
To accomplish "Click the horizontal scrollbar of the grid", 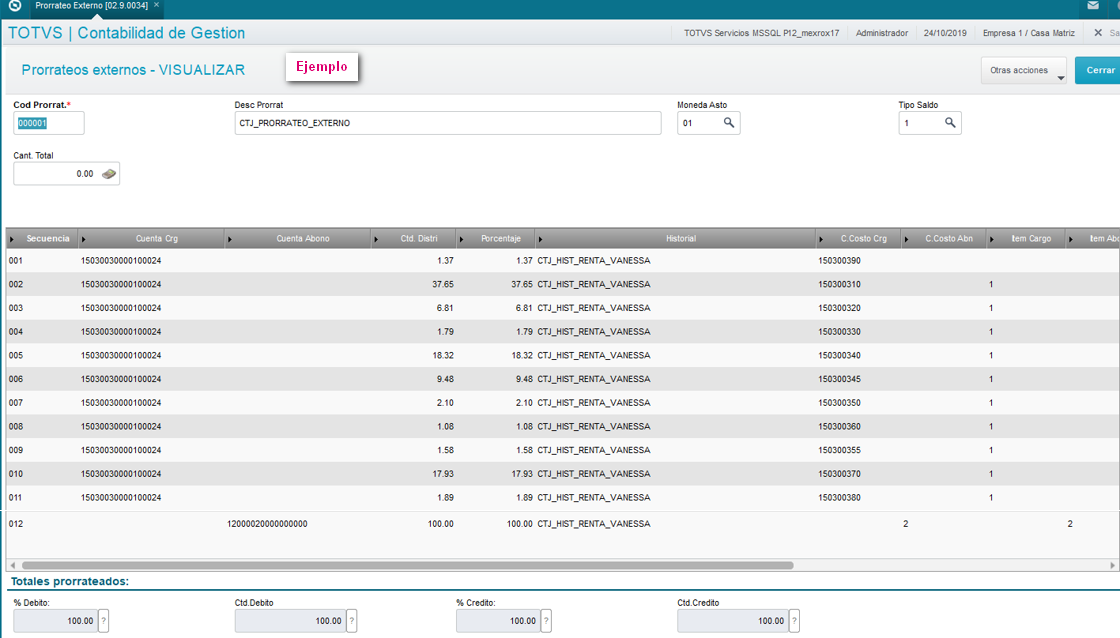I will click(x=407, y=565).
